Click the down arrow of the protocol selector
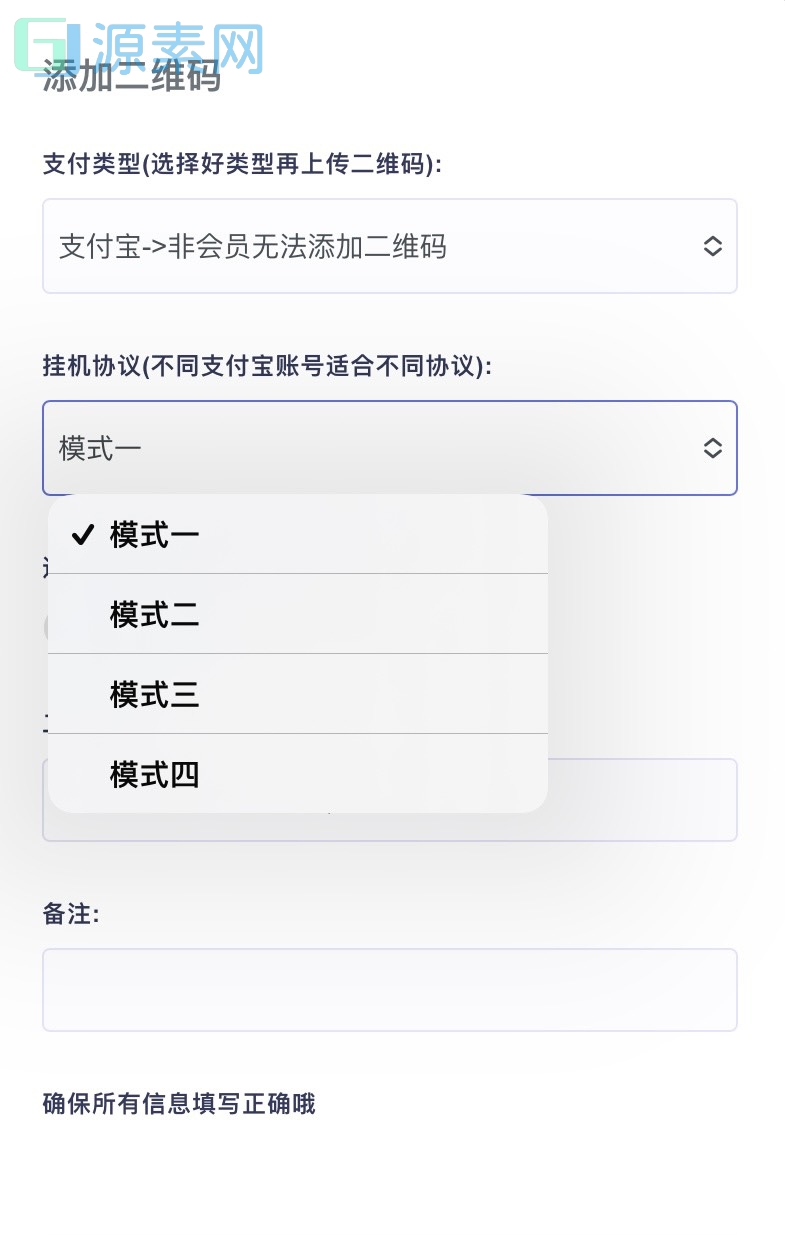The height and width of the screenshot is (1235, 785). point(713,454)
